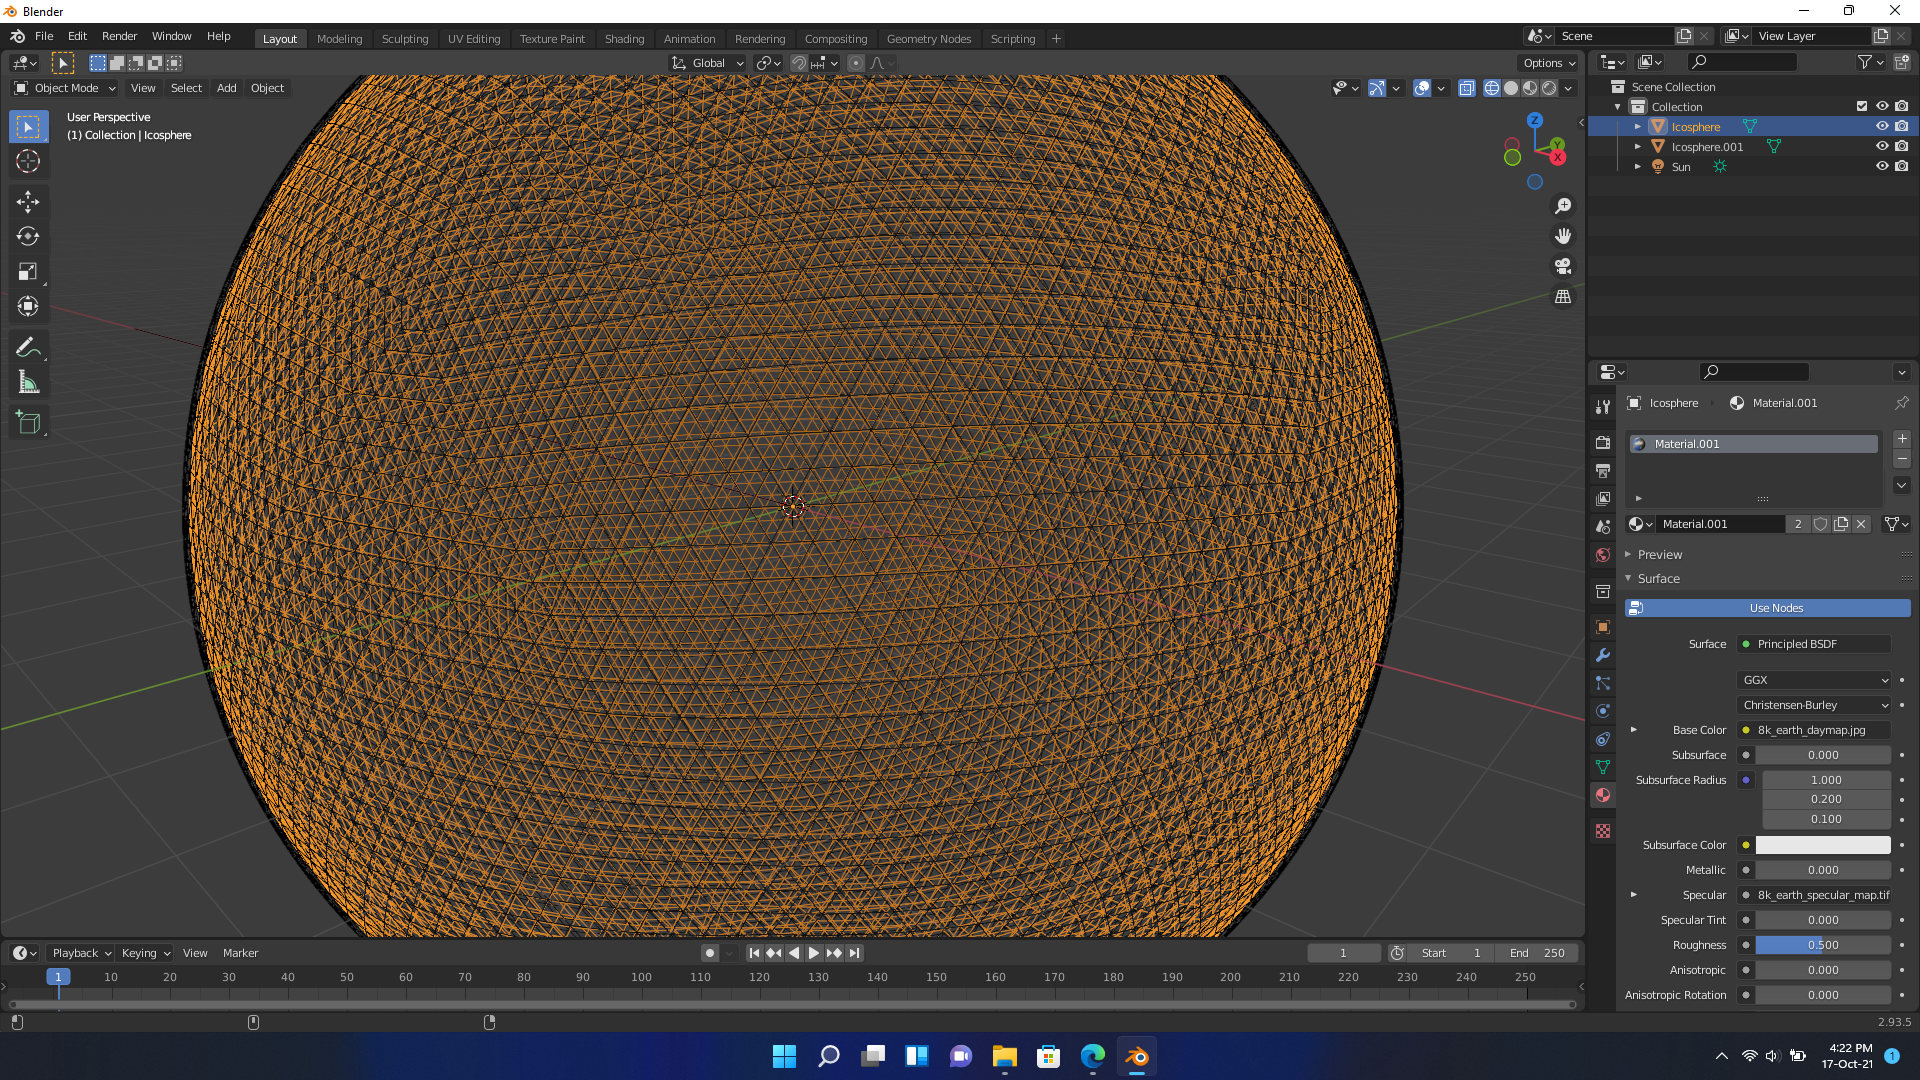Uncheck Collection exclude checkbox

coord(1862,107)
